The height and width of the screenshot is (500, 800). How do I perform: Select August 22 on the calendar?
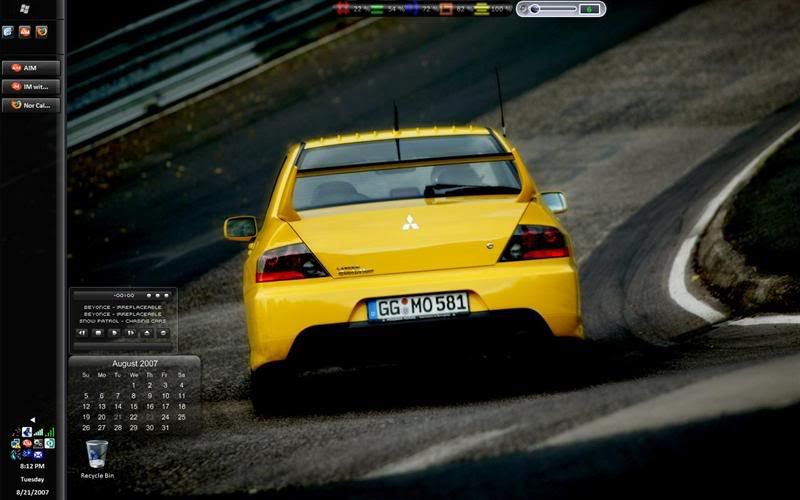click(134, 417)
